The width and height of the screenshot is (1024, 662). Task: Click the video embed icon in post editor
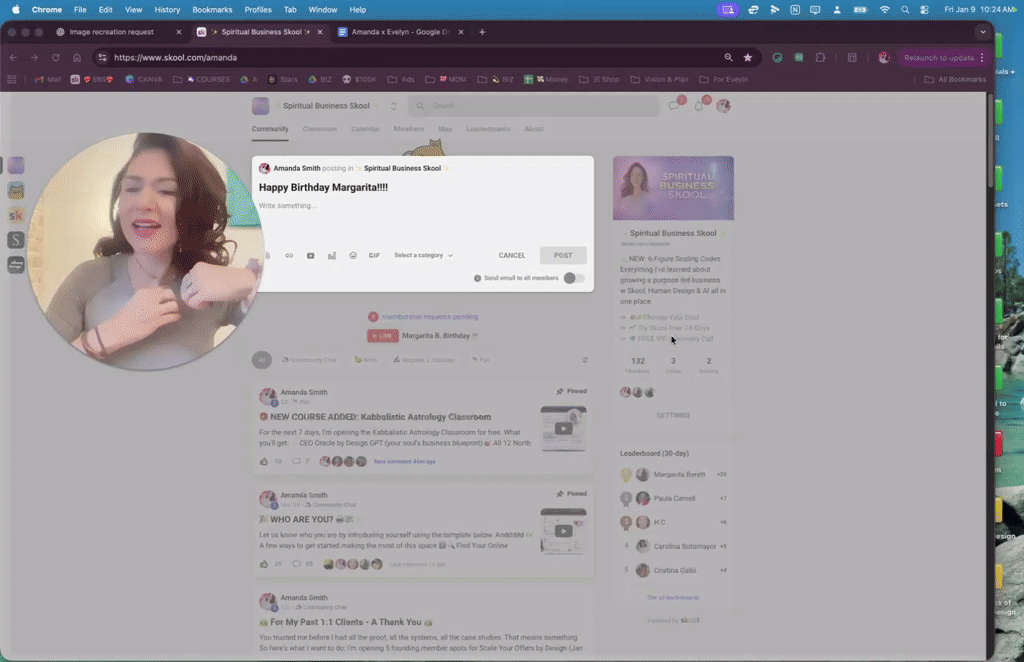pyautogui.click(x=310, y=255)
